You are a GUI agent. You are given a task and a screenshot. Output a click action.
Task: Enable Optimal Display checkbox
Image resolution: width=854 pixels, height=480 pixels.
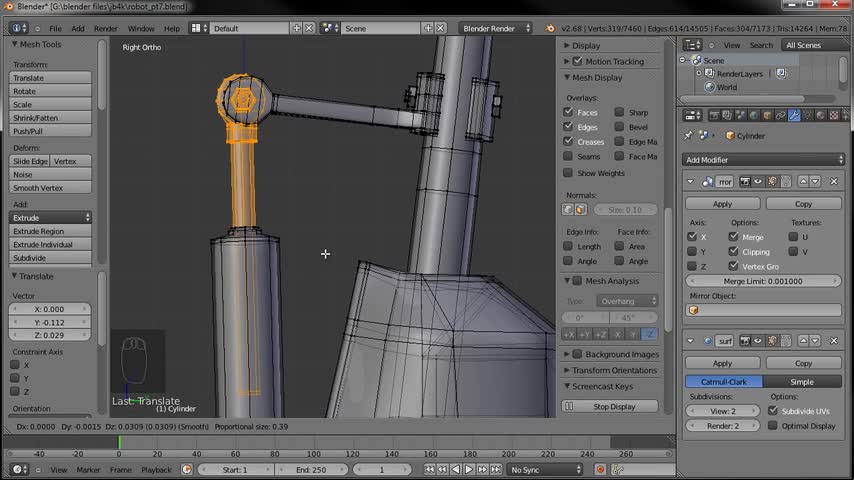773,426
